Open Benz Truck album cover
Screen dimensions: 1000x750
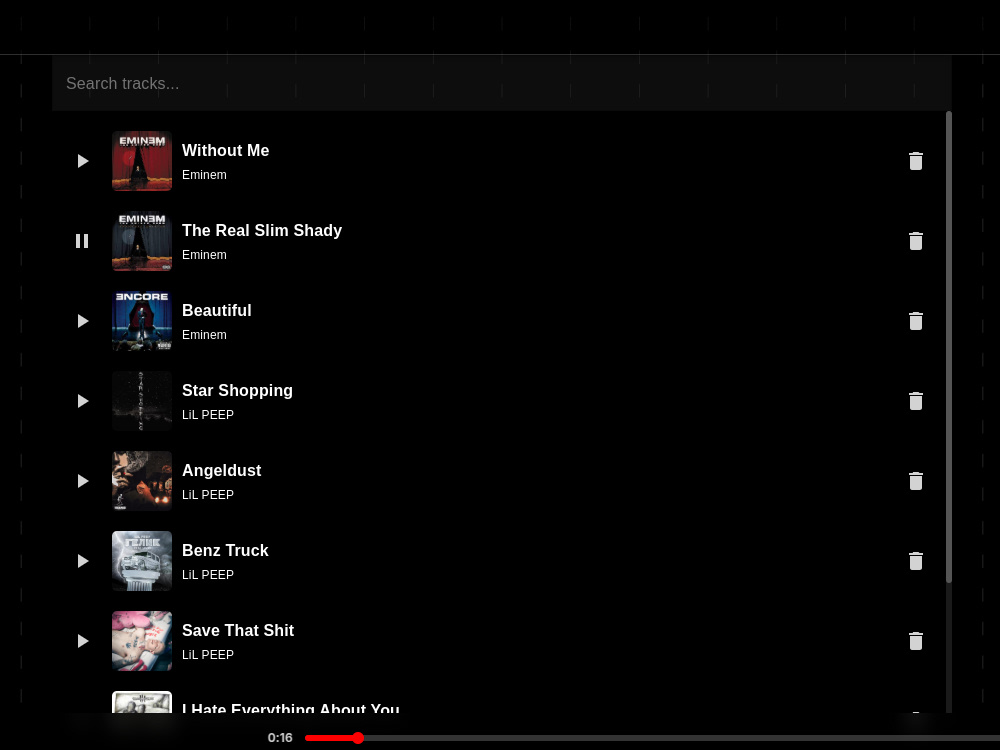tap(142, 561)
